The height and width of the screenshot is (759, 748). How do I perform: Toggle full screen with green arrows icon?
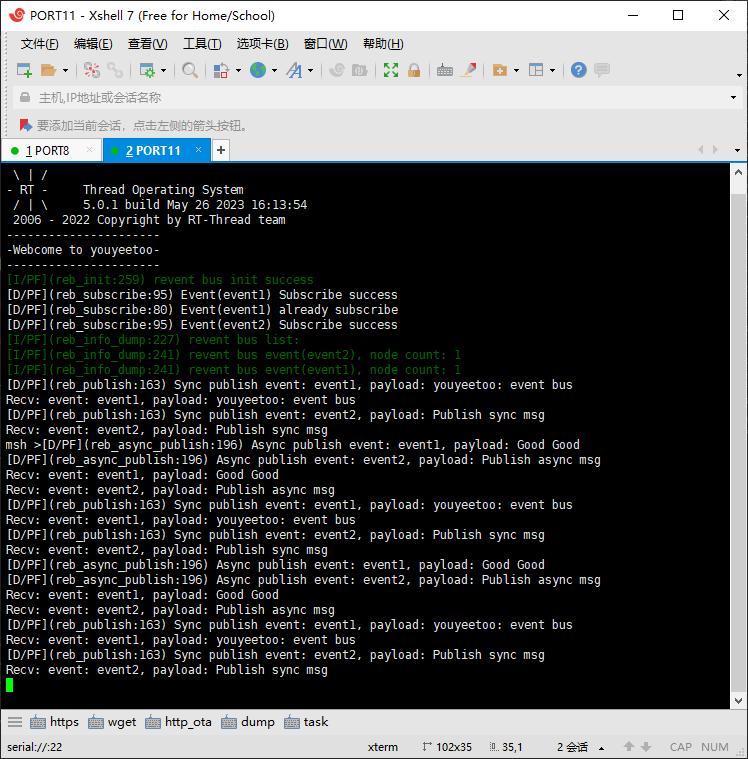point(391,70)
